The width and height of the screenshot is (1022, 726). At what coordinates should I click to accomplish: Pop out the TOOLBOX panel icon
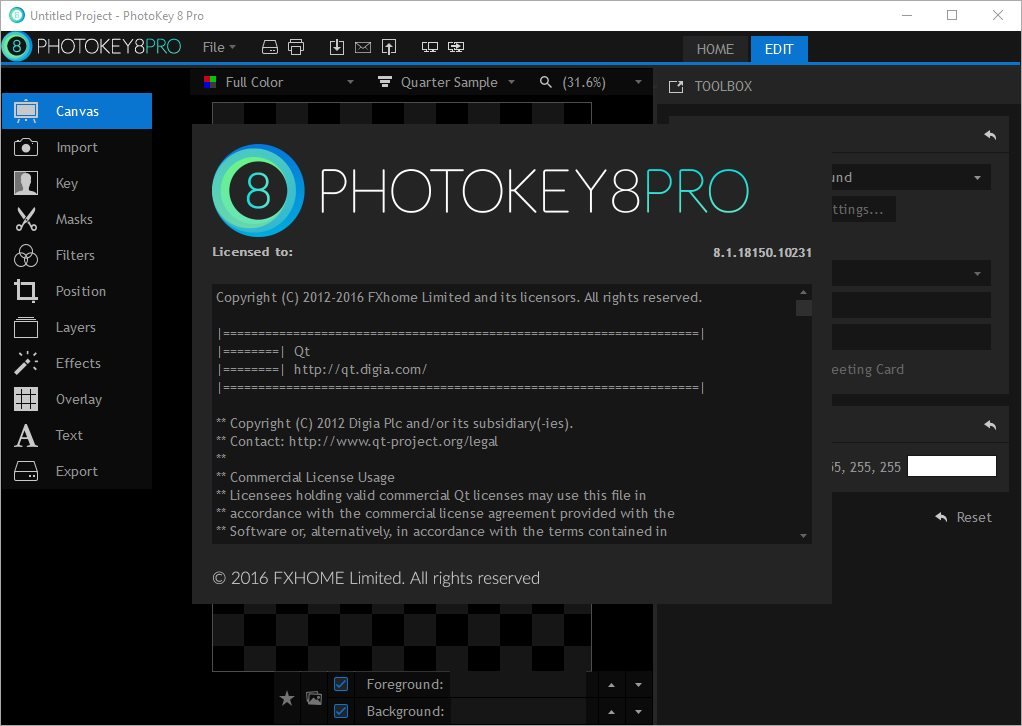pos(676,87)
